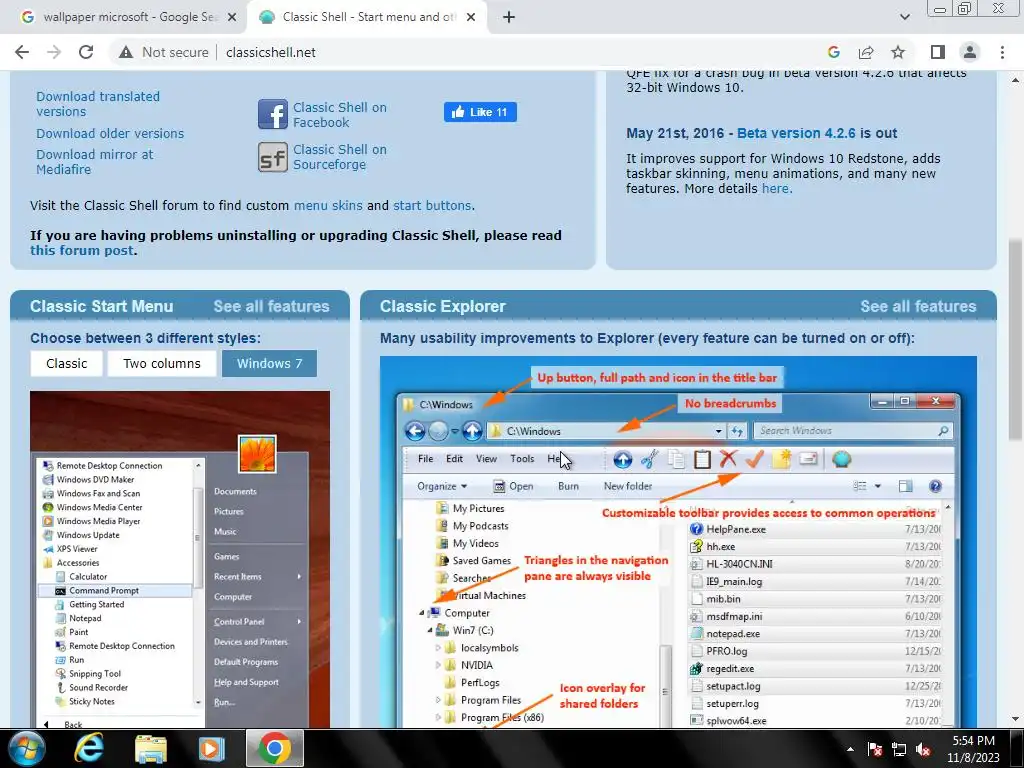Screen dimensions: 1024x768
Task: Open the Chrome profile avatar
Action: tap(970, 52)
